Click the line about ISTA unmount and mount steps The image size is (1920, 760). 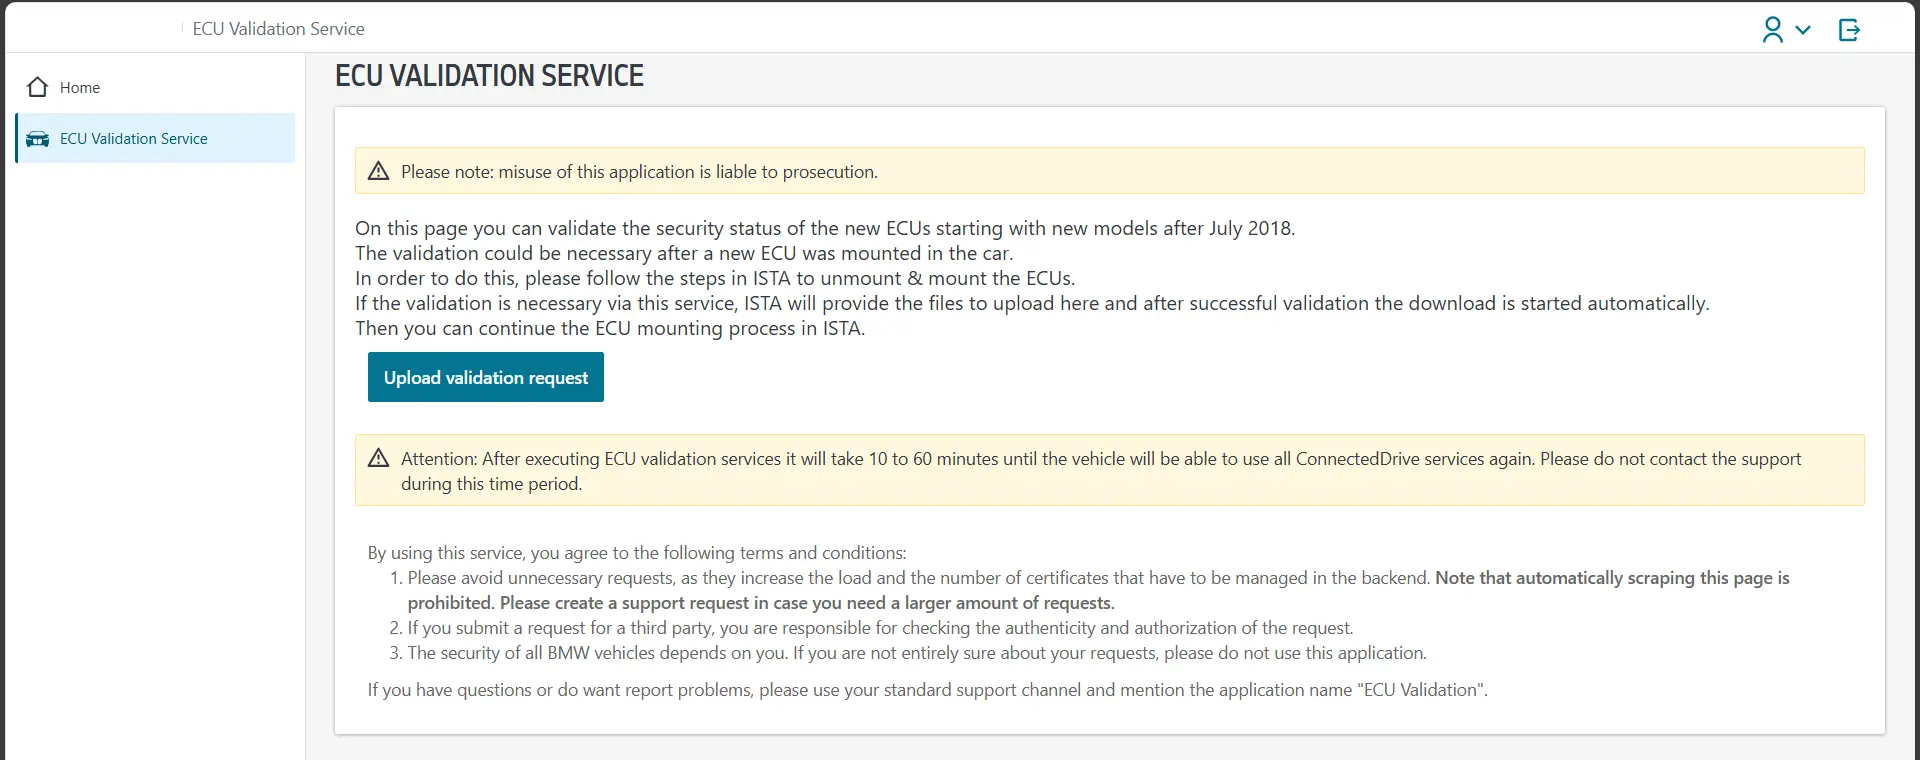point(715,278)
